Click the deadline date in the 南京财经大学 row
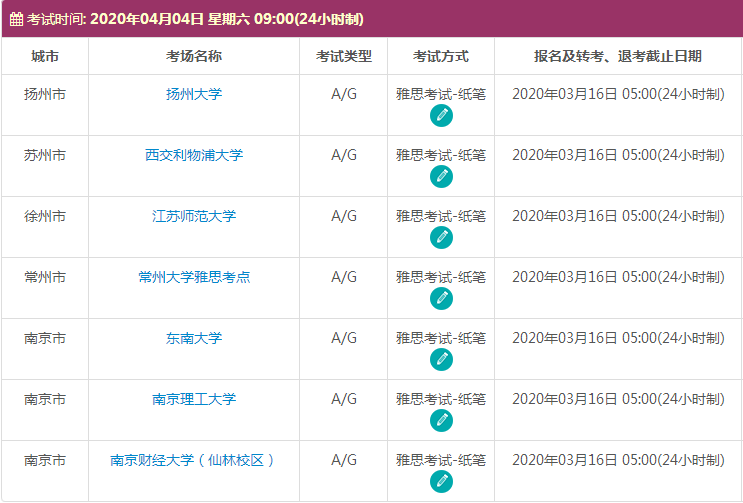The width and height of the screenshot is (743, 503). (618, 460)
